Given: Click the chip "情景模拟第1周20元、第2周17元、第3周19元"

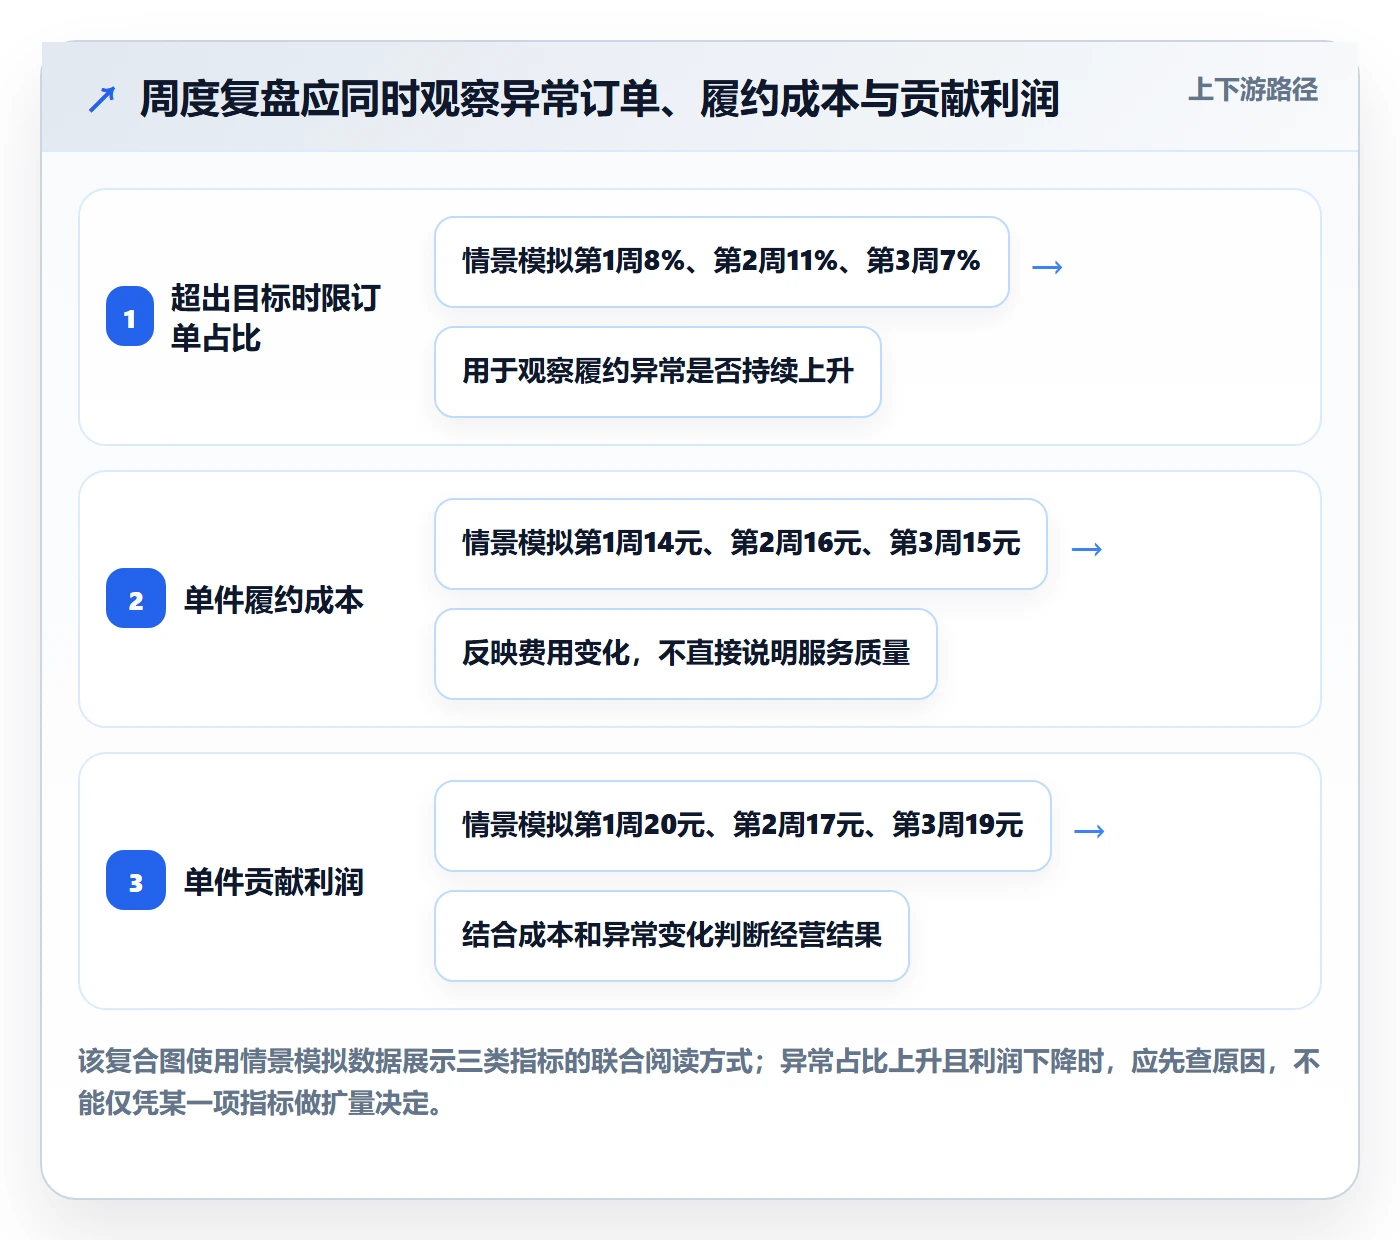Looking at the screenshot, I should tap(743, 826).
